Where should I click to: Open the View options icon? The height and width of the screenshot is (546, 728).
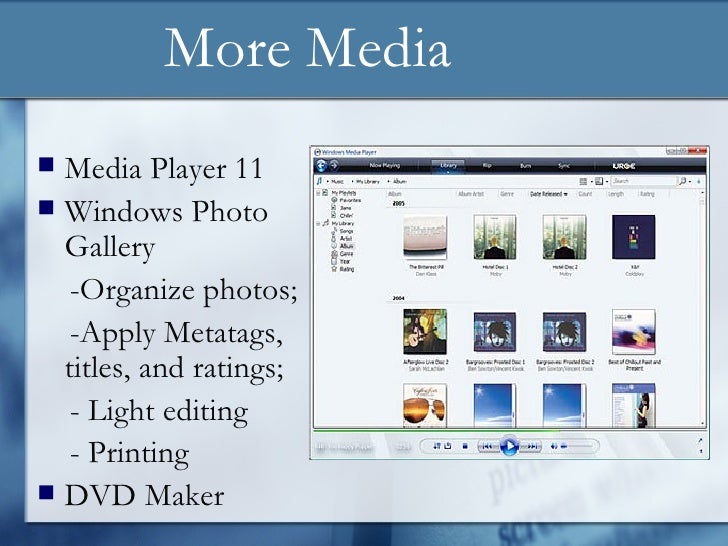(x=599, y=182)
